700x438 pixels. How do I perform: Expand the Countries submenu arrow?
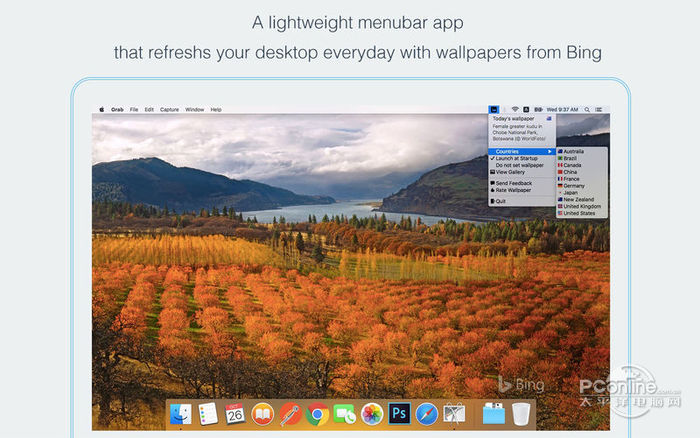(550, 152)
